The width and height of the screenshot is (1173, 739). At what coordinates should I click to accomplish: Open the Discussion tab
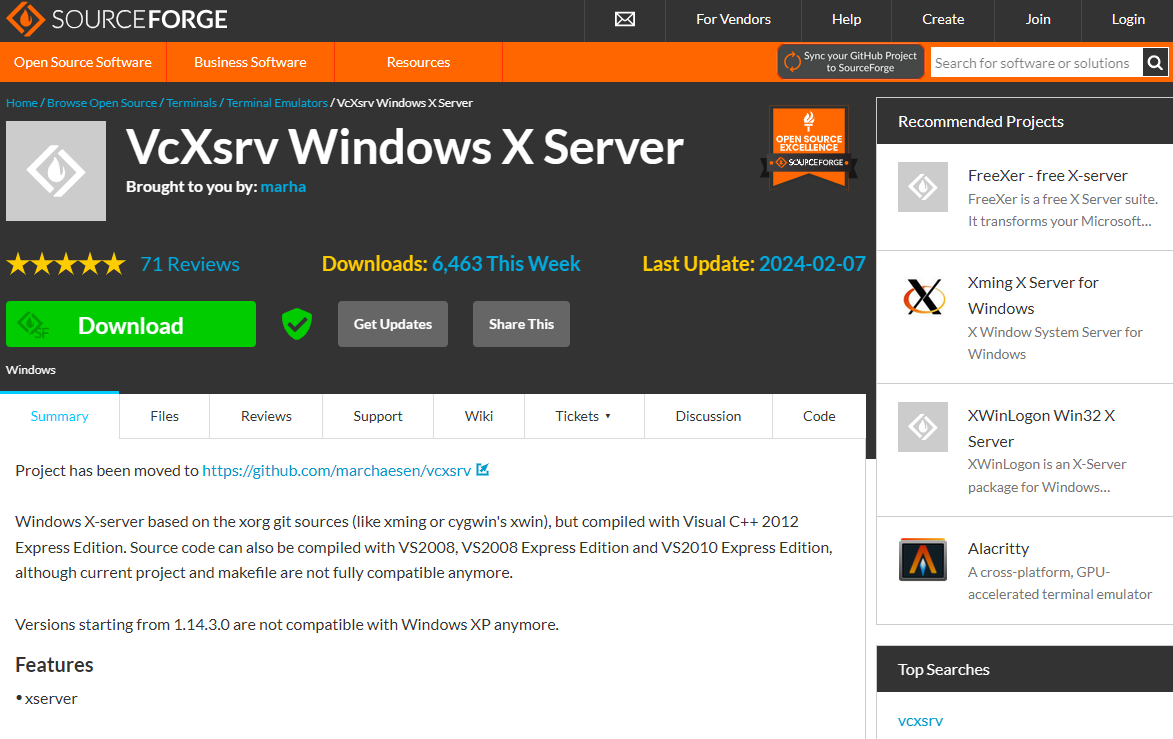pyautogui.click(x=708, y=416)
